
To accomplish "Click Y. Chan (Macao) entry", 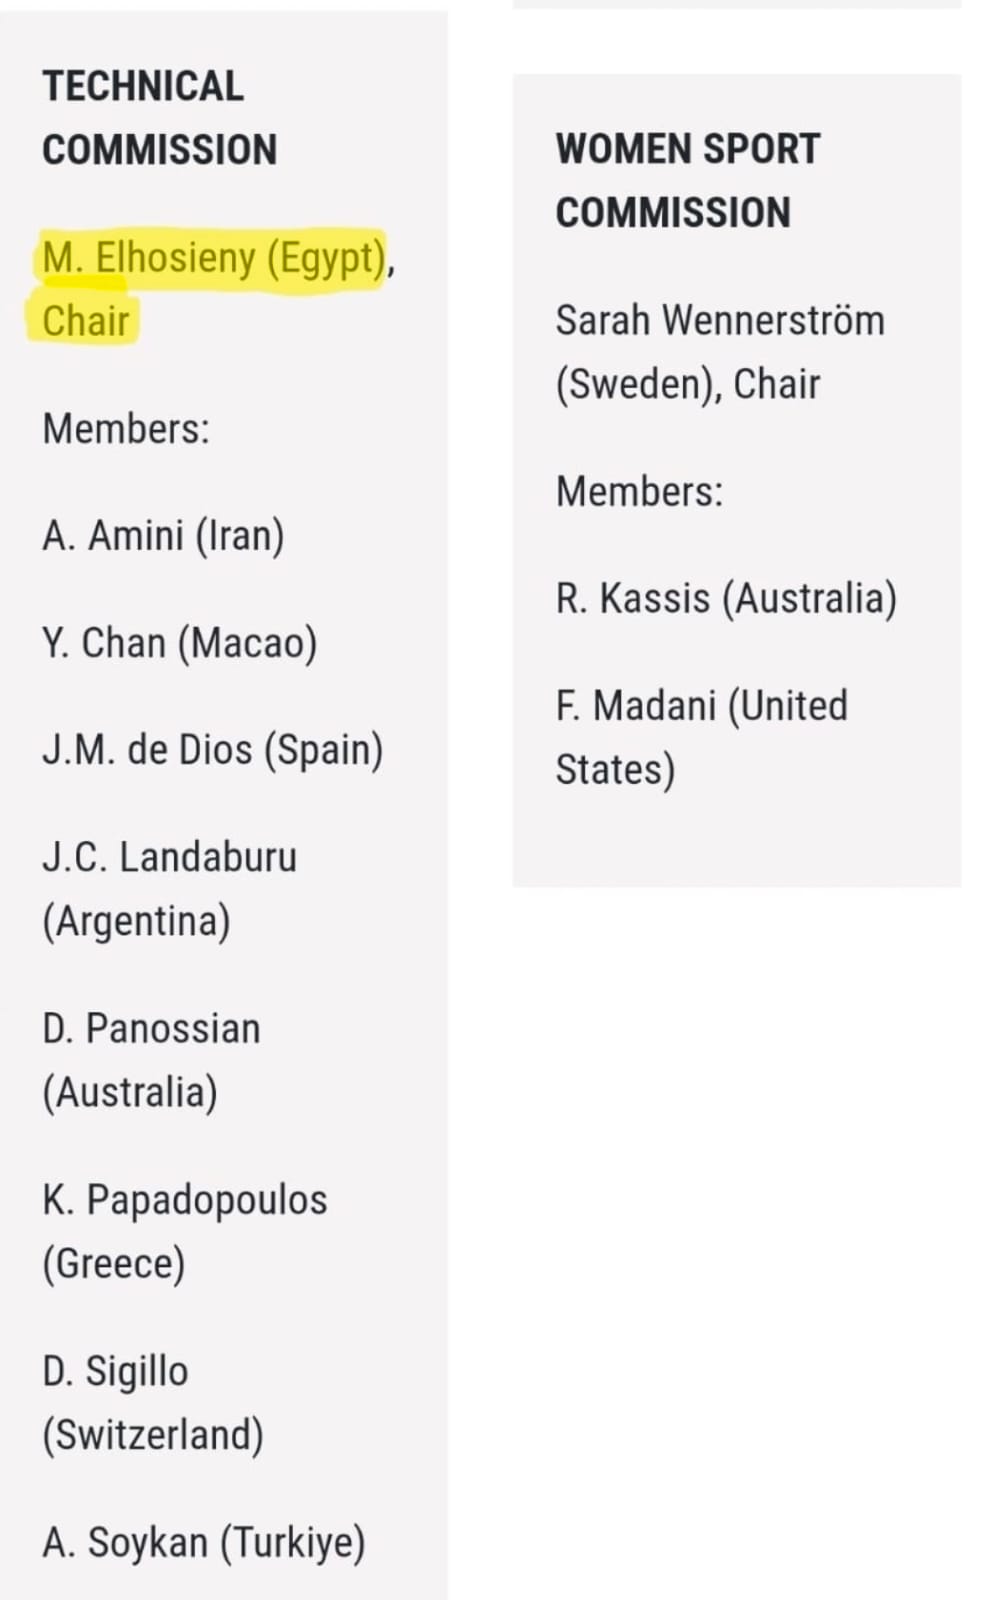I will click(180, 643).
